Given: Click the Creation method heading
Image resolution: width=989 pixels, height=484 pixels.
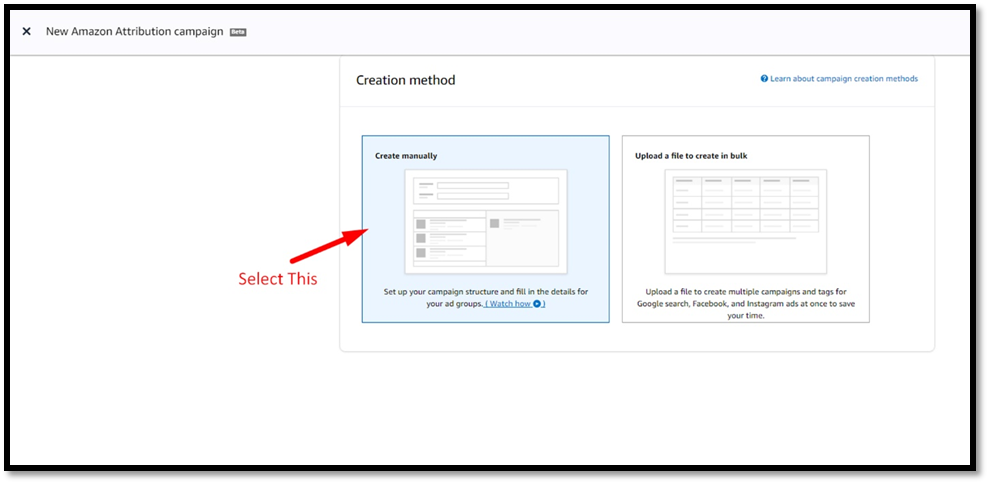Looking at the screenshot, I should [406, 80].
